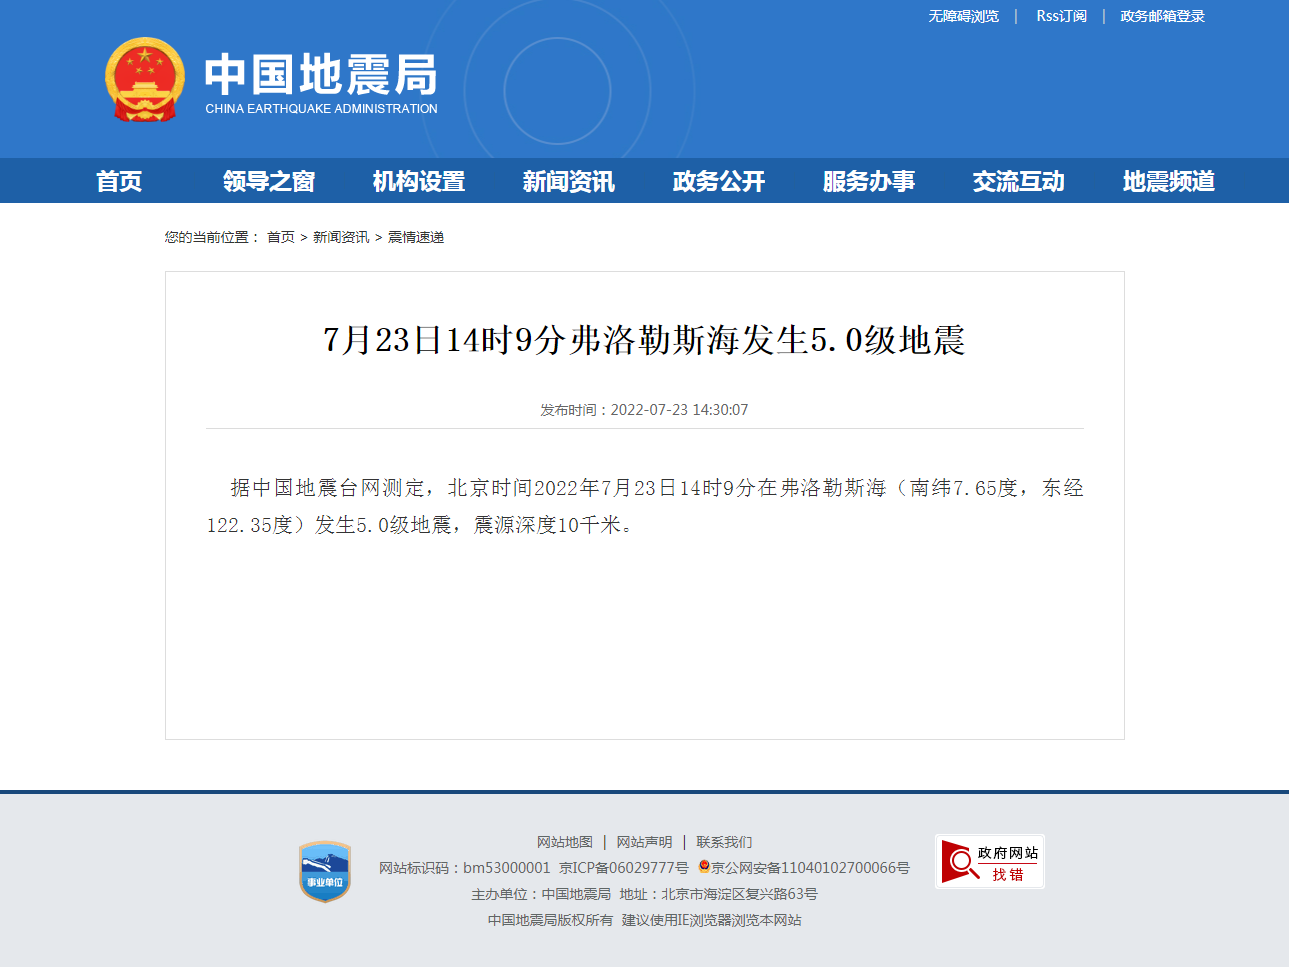This screenshot has width=1289, height=967.
Task: Open the 联系我们 contact page
Action: coord(726,842)
